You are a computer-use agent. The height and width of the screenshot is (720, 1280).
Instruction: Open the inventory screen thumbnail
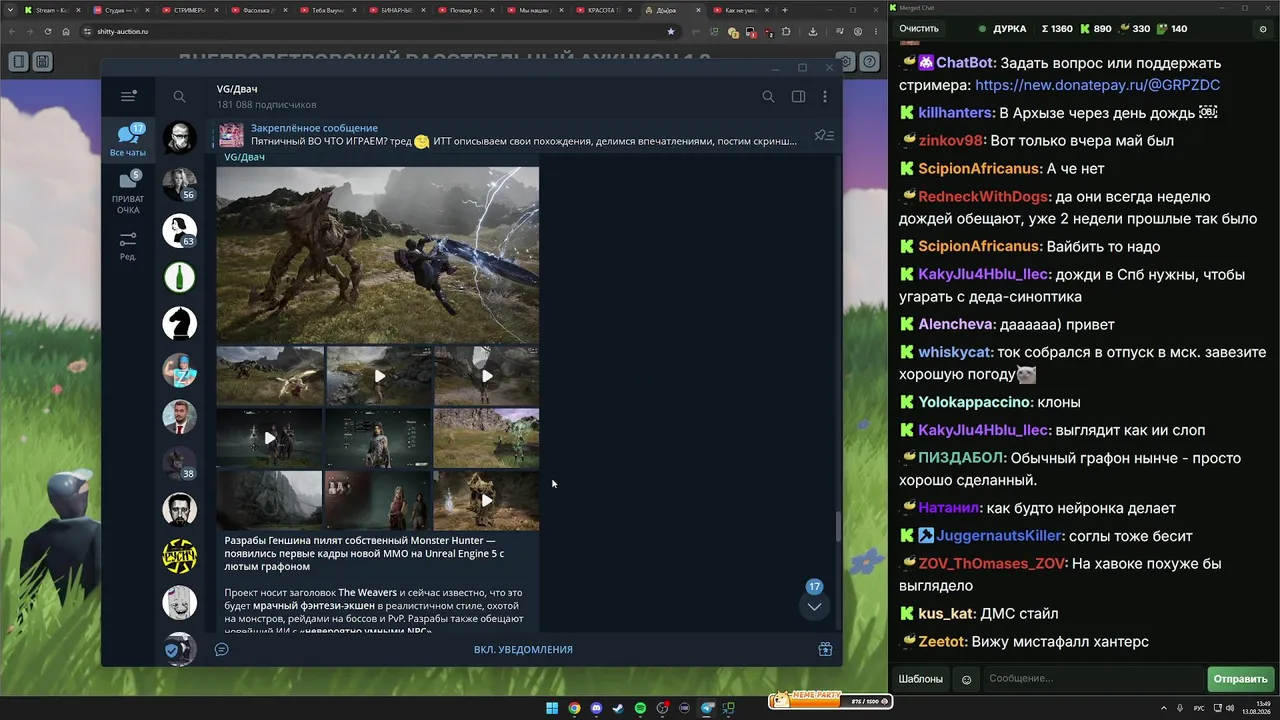378,438
